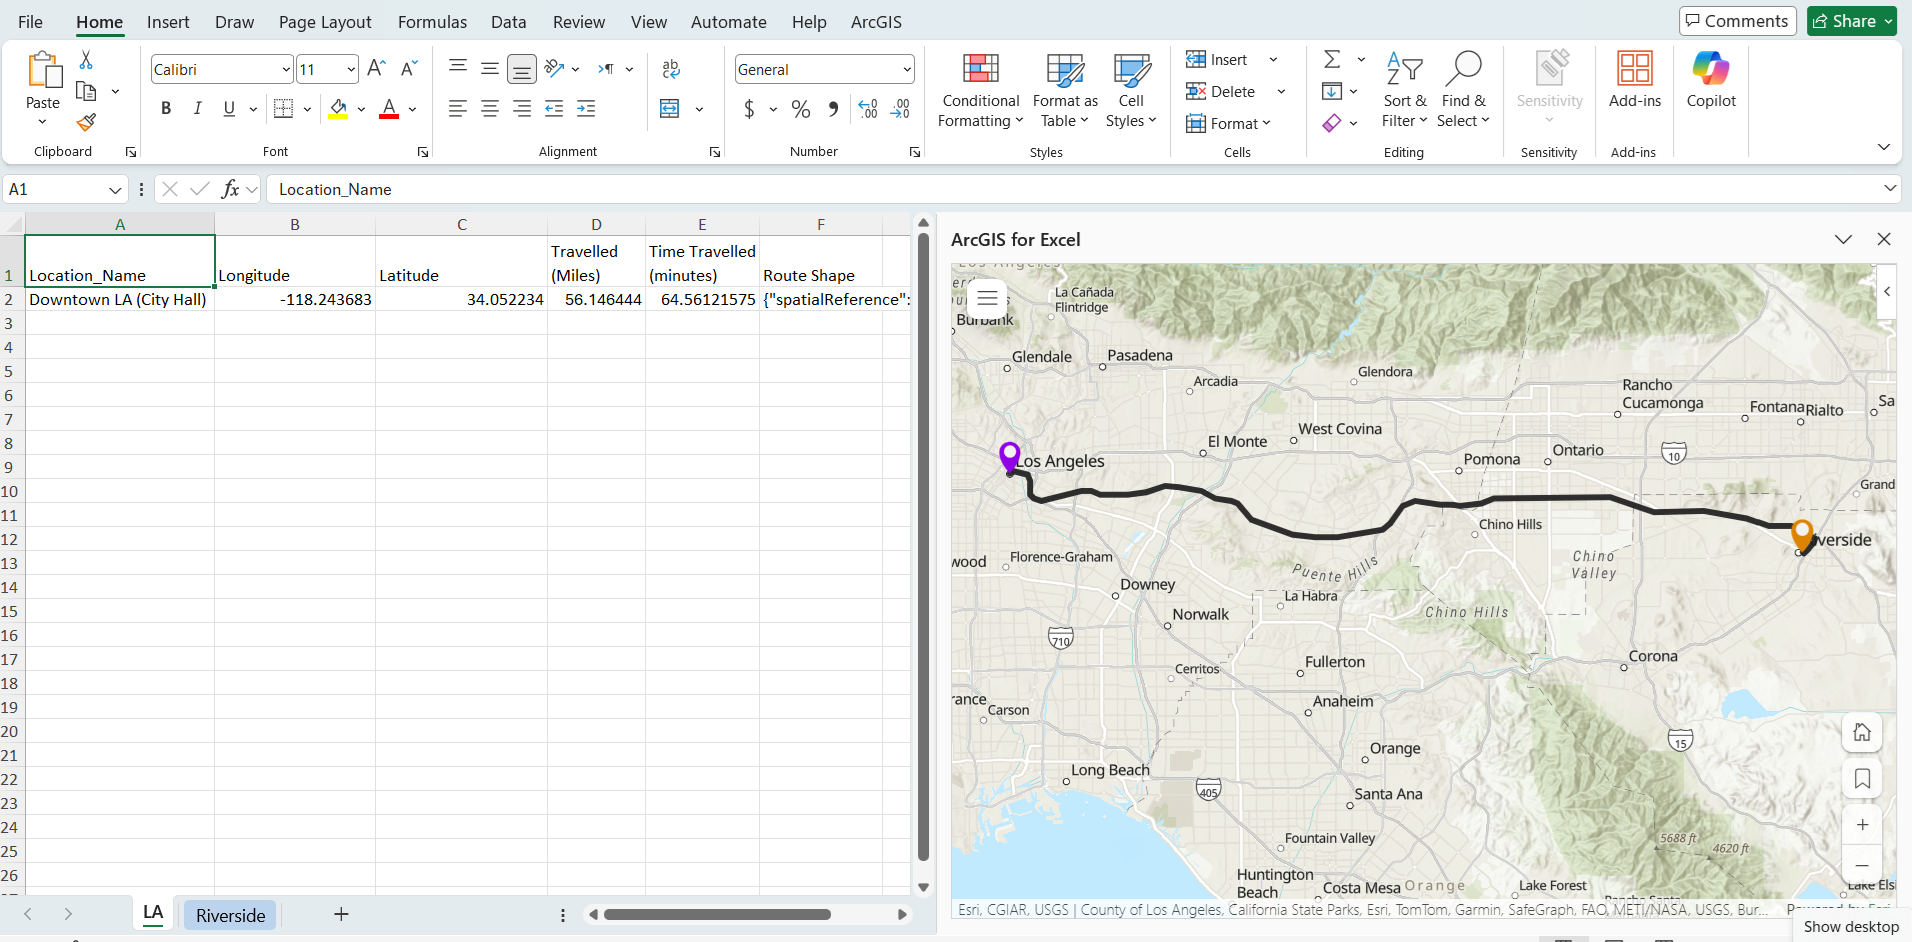Image resolution: width=1912 pixels, height=942 pixels.
Task: Zoom in on the ArcGIS map
Action: (x=1862, y=825)
